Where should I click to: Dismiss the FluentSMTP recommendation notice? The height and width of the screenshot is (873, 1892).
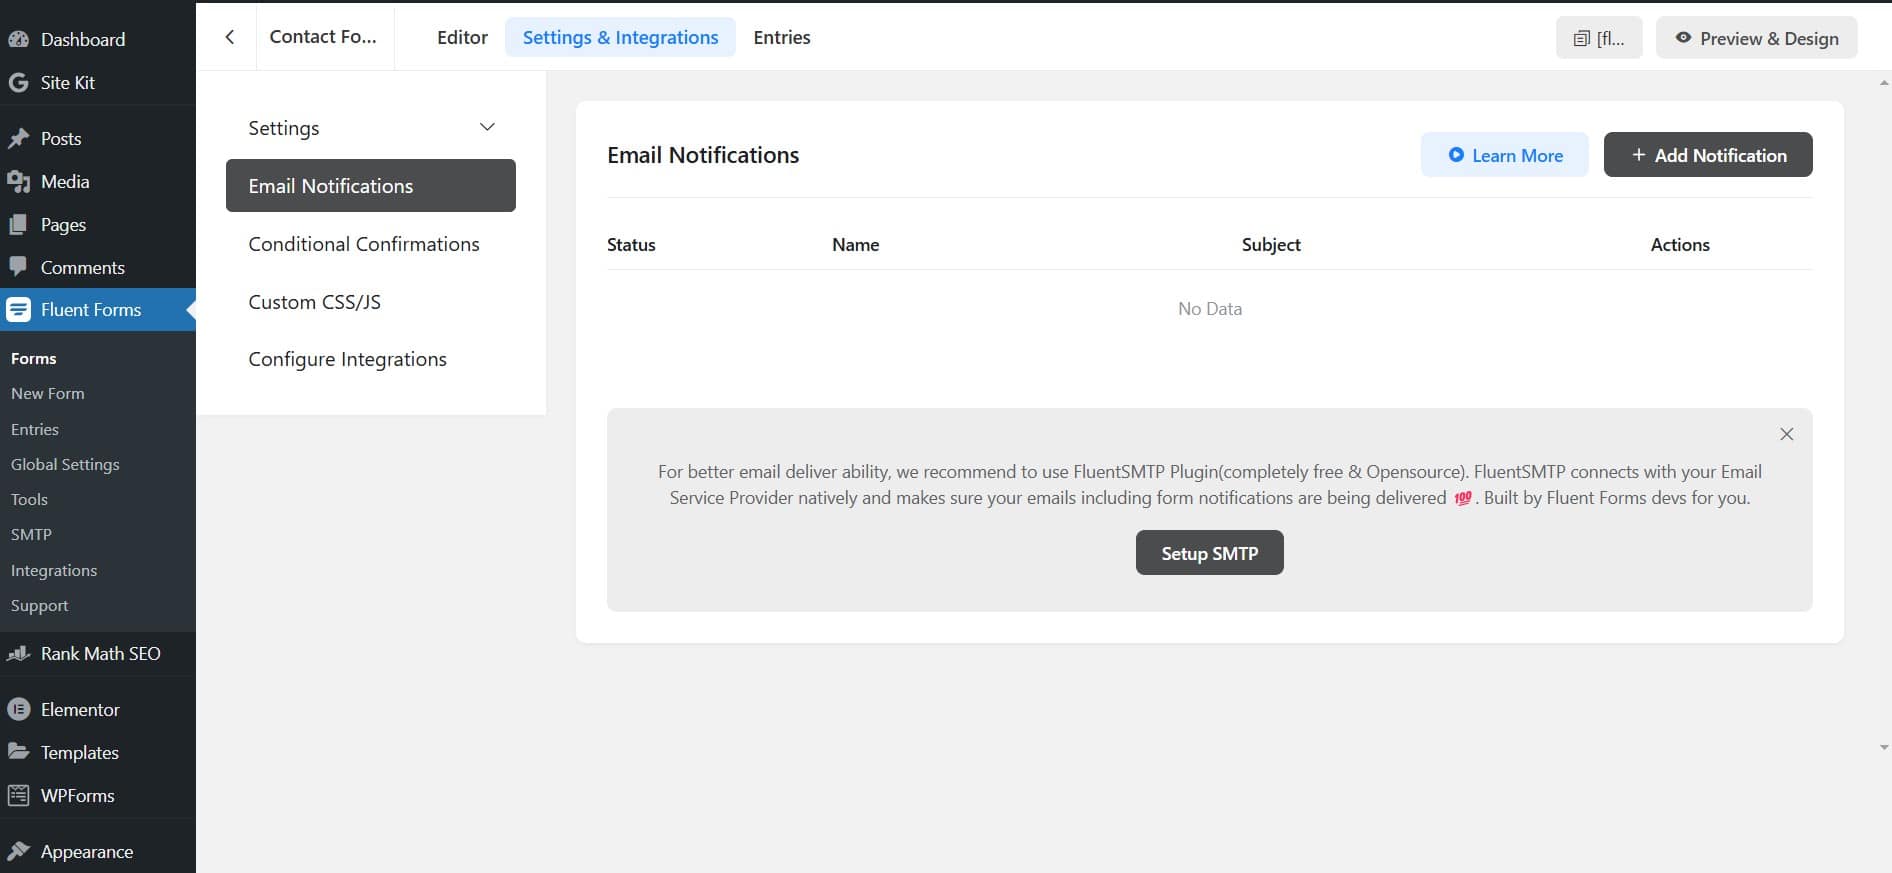[x=1786, y=434]
